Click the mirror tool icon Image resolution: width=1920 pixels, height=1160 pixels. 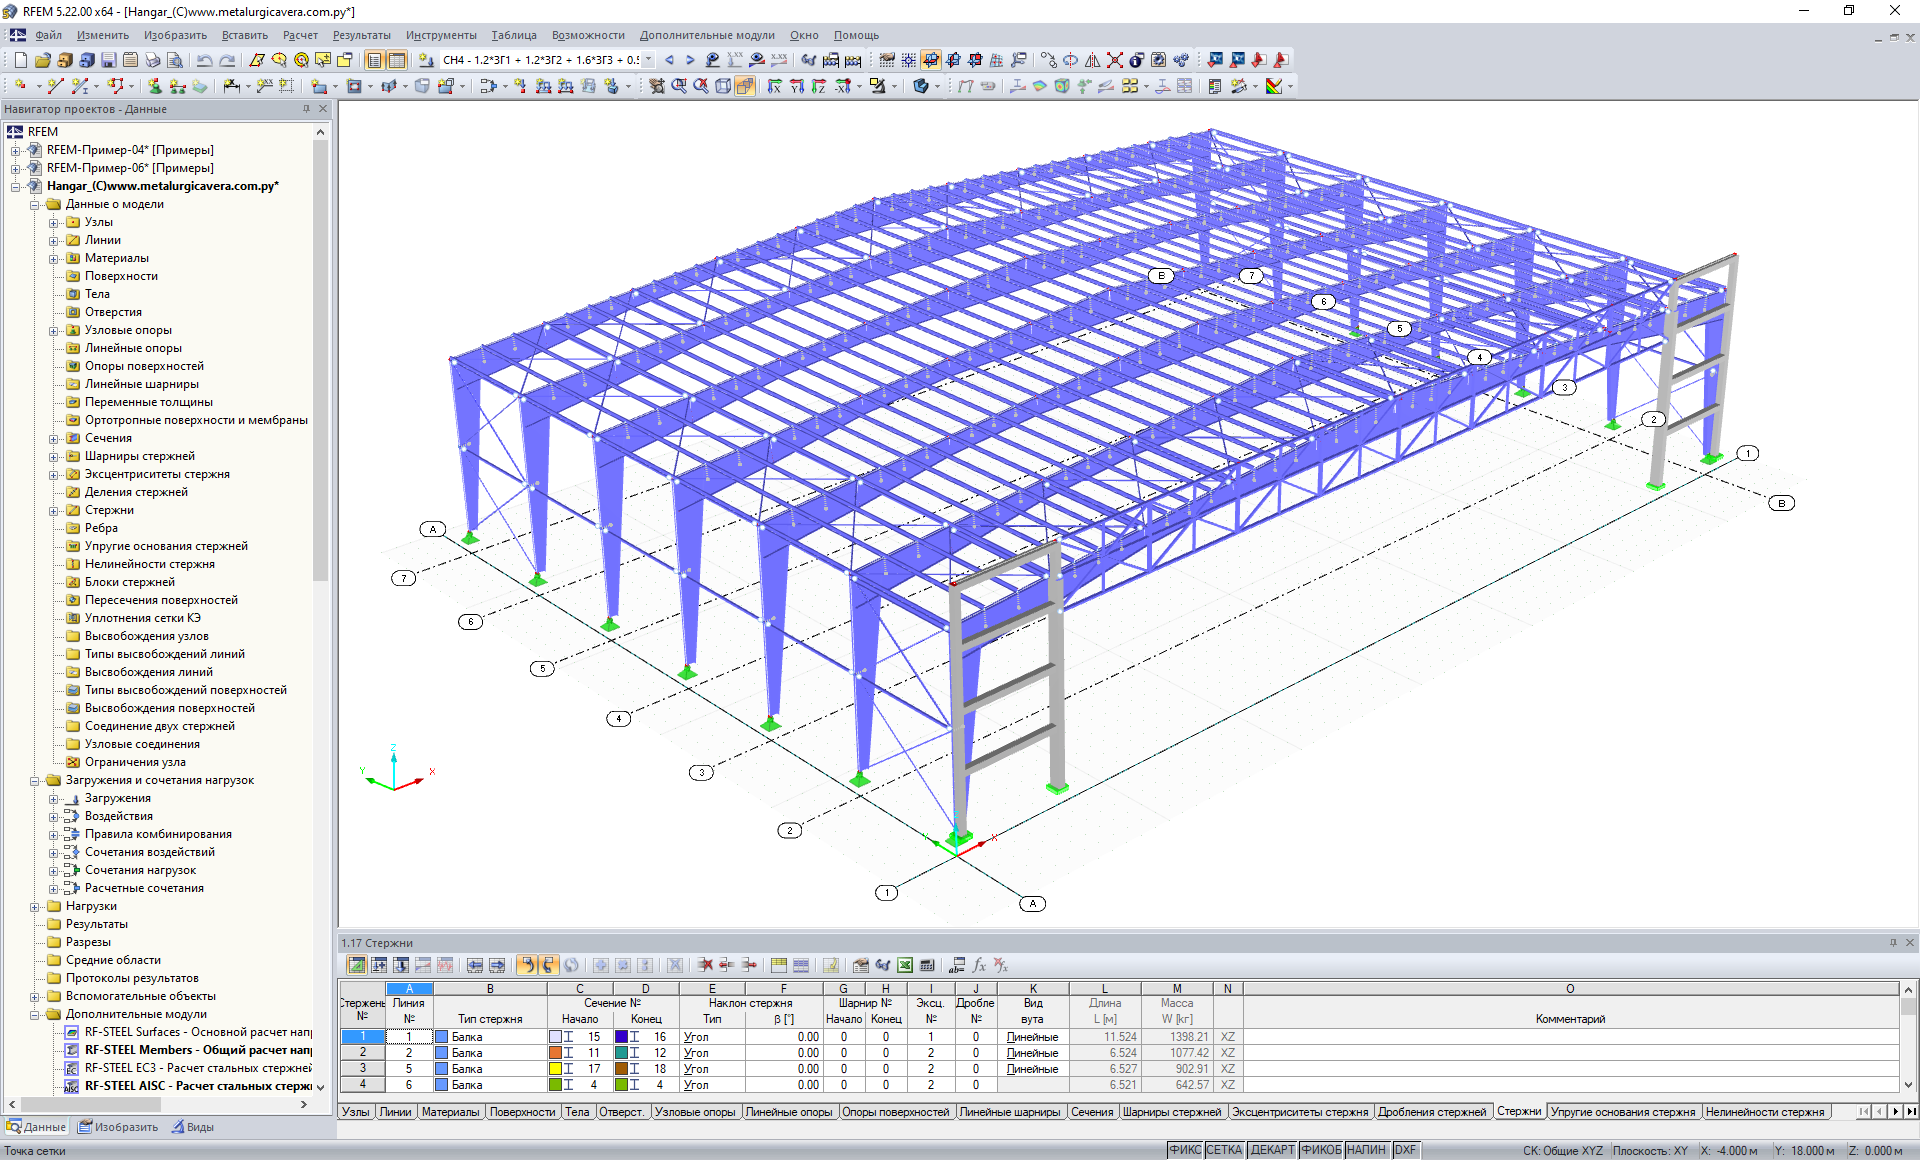point(1092,60)
